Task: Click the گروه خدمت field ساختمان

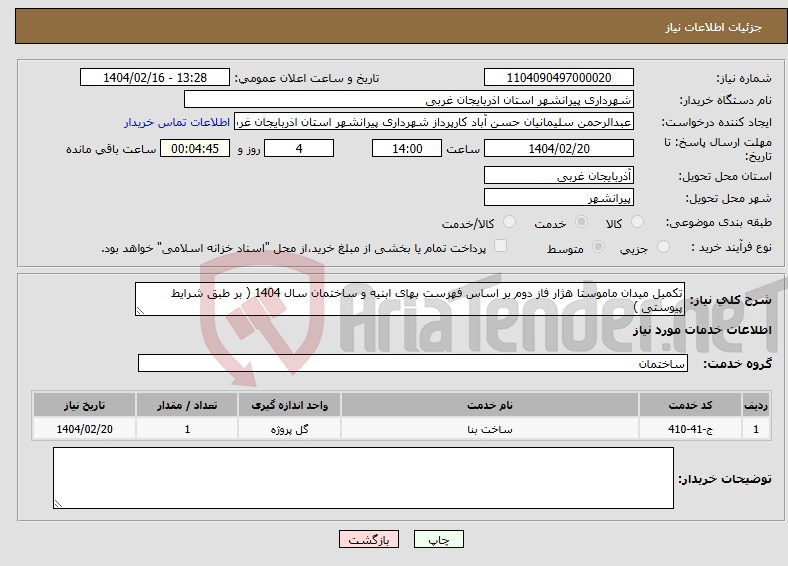Action: (413, 363)
